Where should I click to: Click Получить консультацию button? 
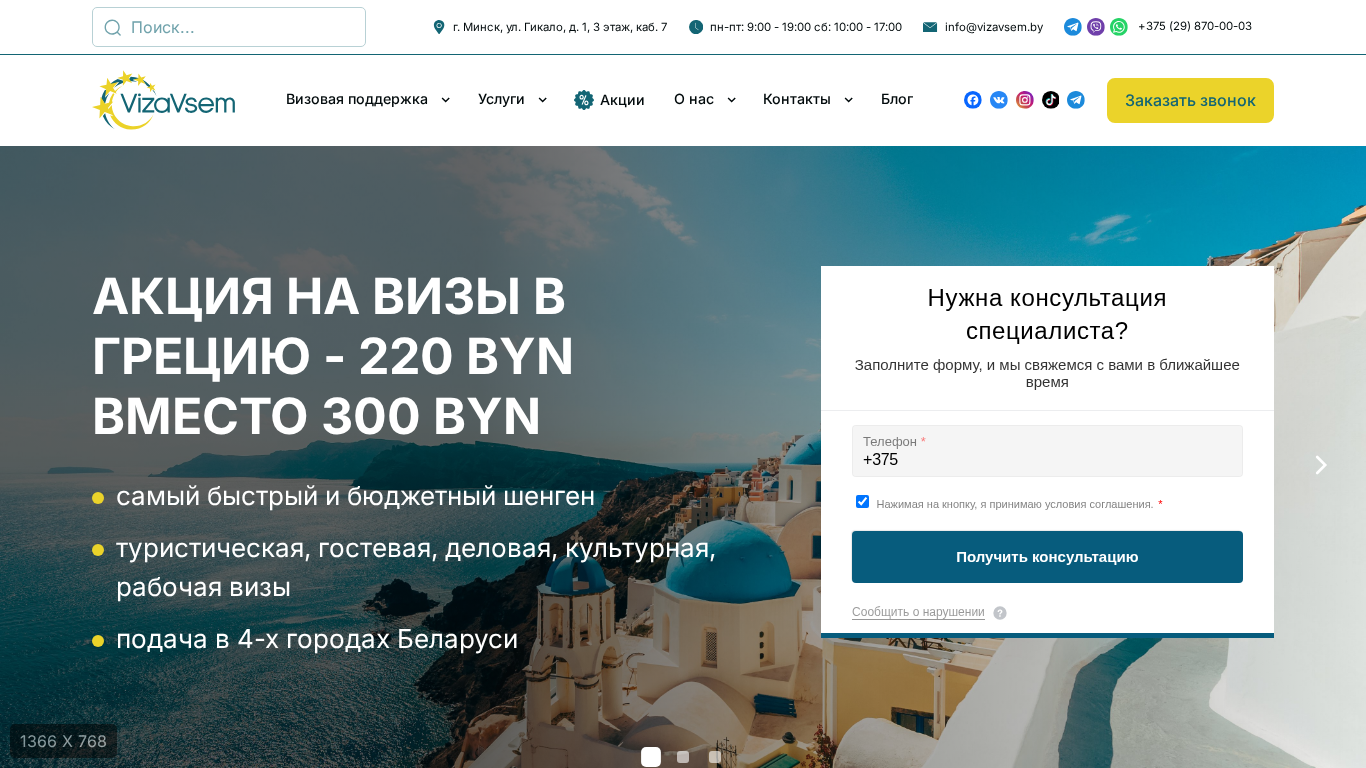tap(1047, 557)
